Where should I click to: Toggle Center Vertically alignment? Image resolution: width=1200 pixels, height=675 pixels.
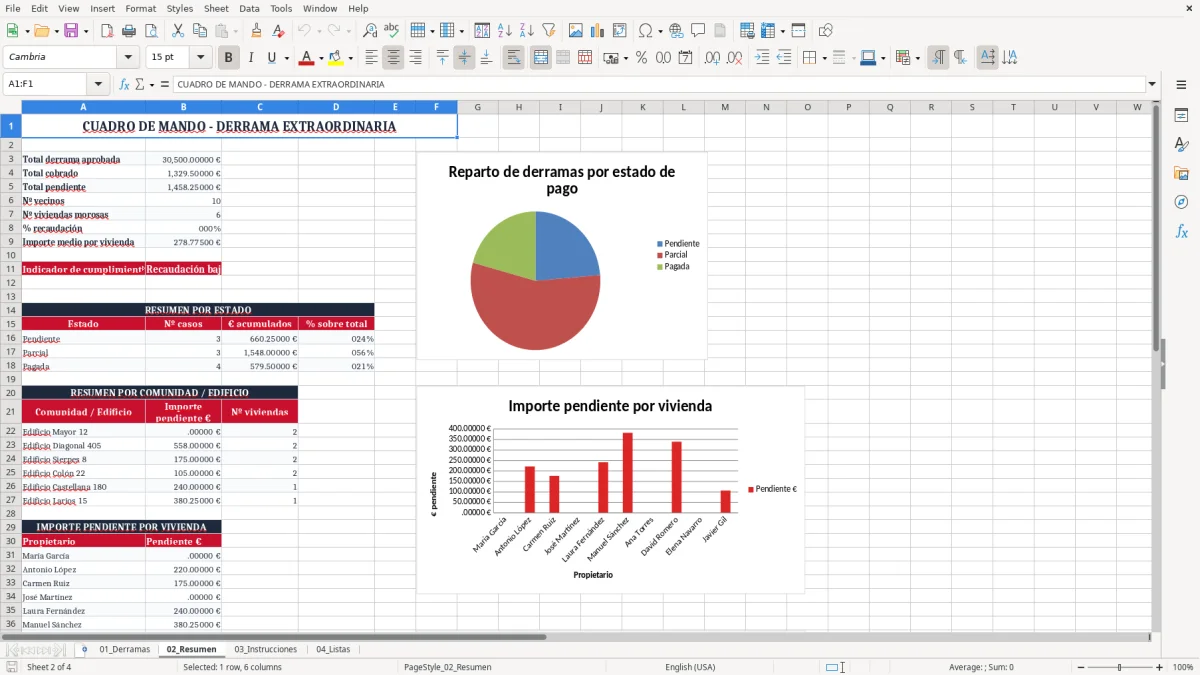pos(464,58)
